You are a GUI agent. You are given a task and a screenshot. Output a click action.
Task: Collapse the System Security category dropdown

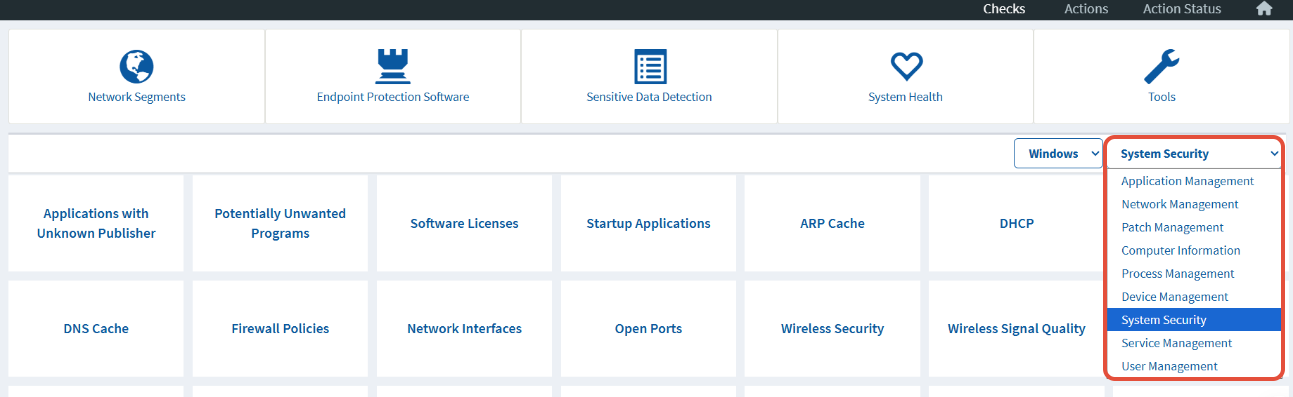(x=1194, y=154)
